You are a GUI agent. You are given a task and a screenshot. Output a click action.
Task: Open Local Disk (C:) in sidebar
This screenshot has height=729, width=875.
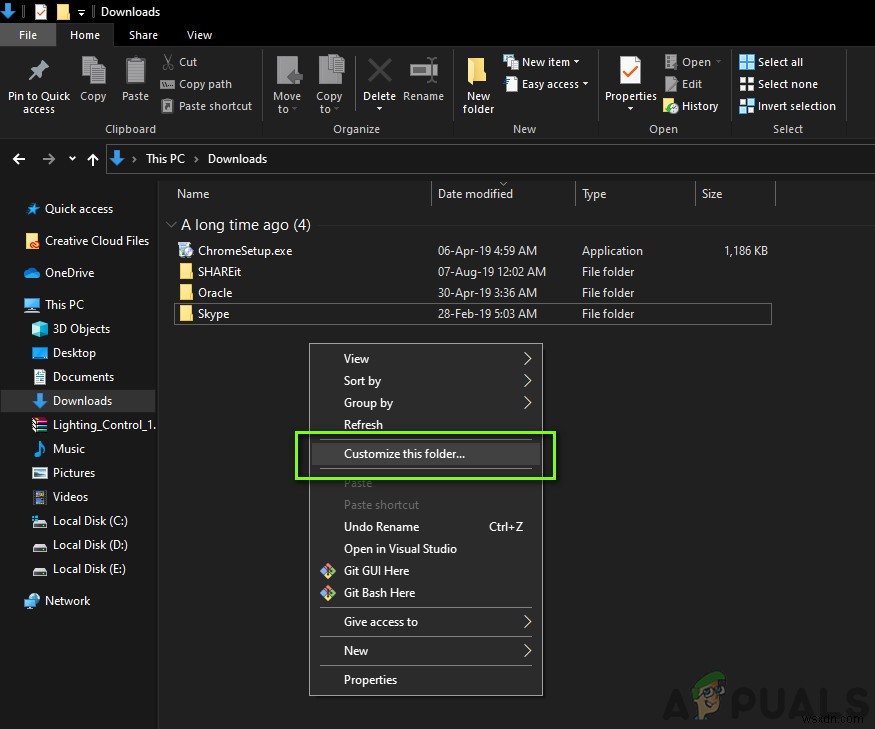pyautogui.click(x=89, y=521)
